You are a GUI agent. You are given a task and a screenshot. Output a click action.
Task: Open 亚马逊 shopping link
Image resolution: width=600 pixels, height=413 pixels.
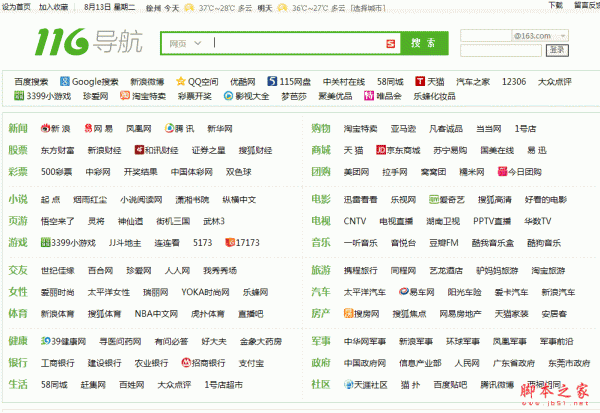tap(403, 129)
